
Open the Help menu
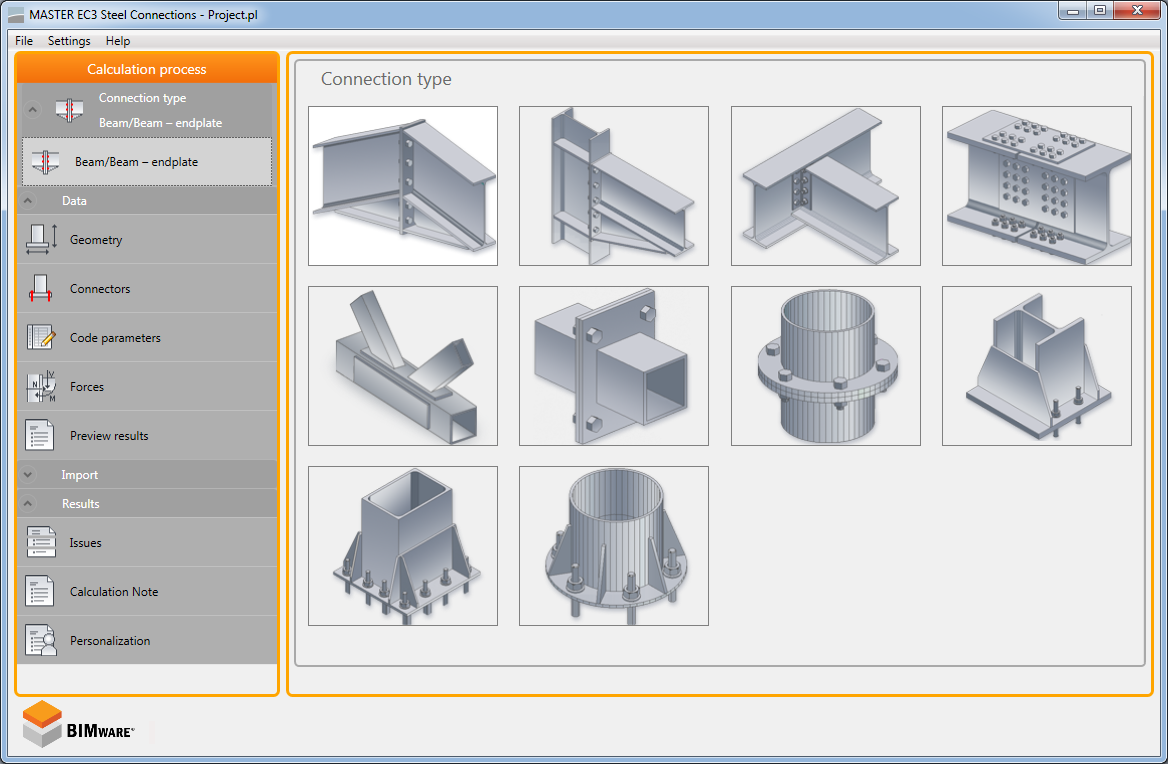tap(118, 41)
